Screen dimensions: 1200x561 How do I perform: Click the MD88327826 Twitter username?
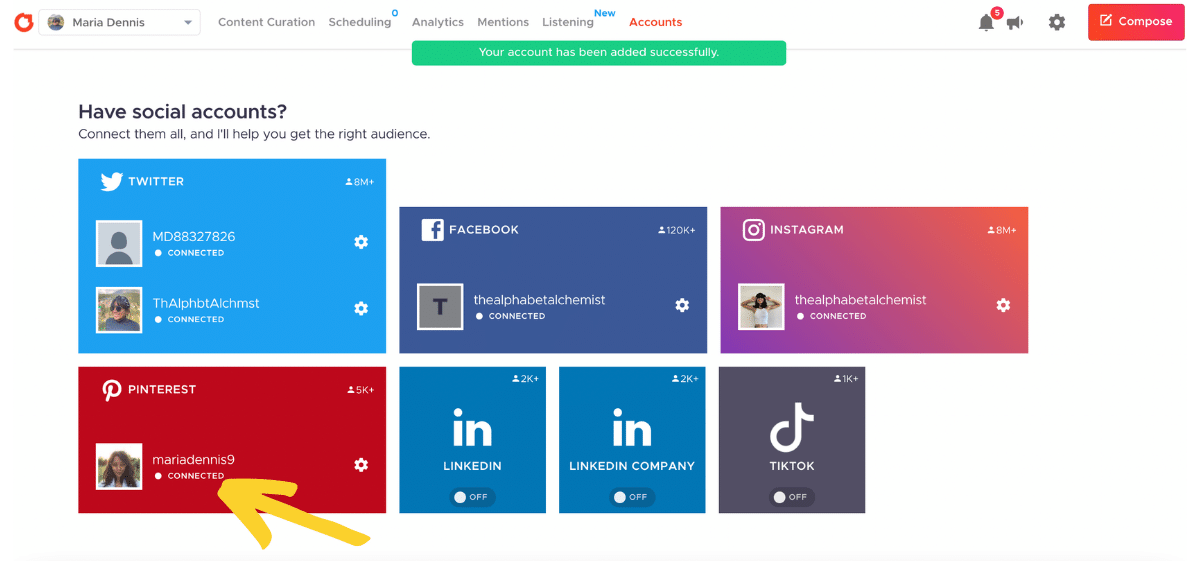pyautogui.click(x=194, y=237)
